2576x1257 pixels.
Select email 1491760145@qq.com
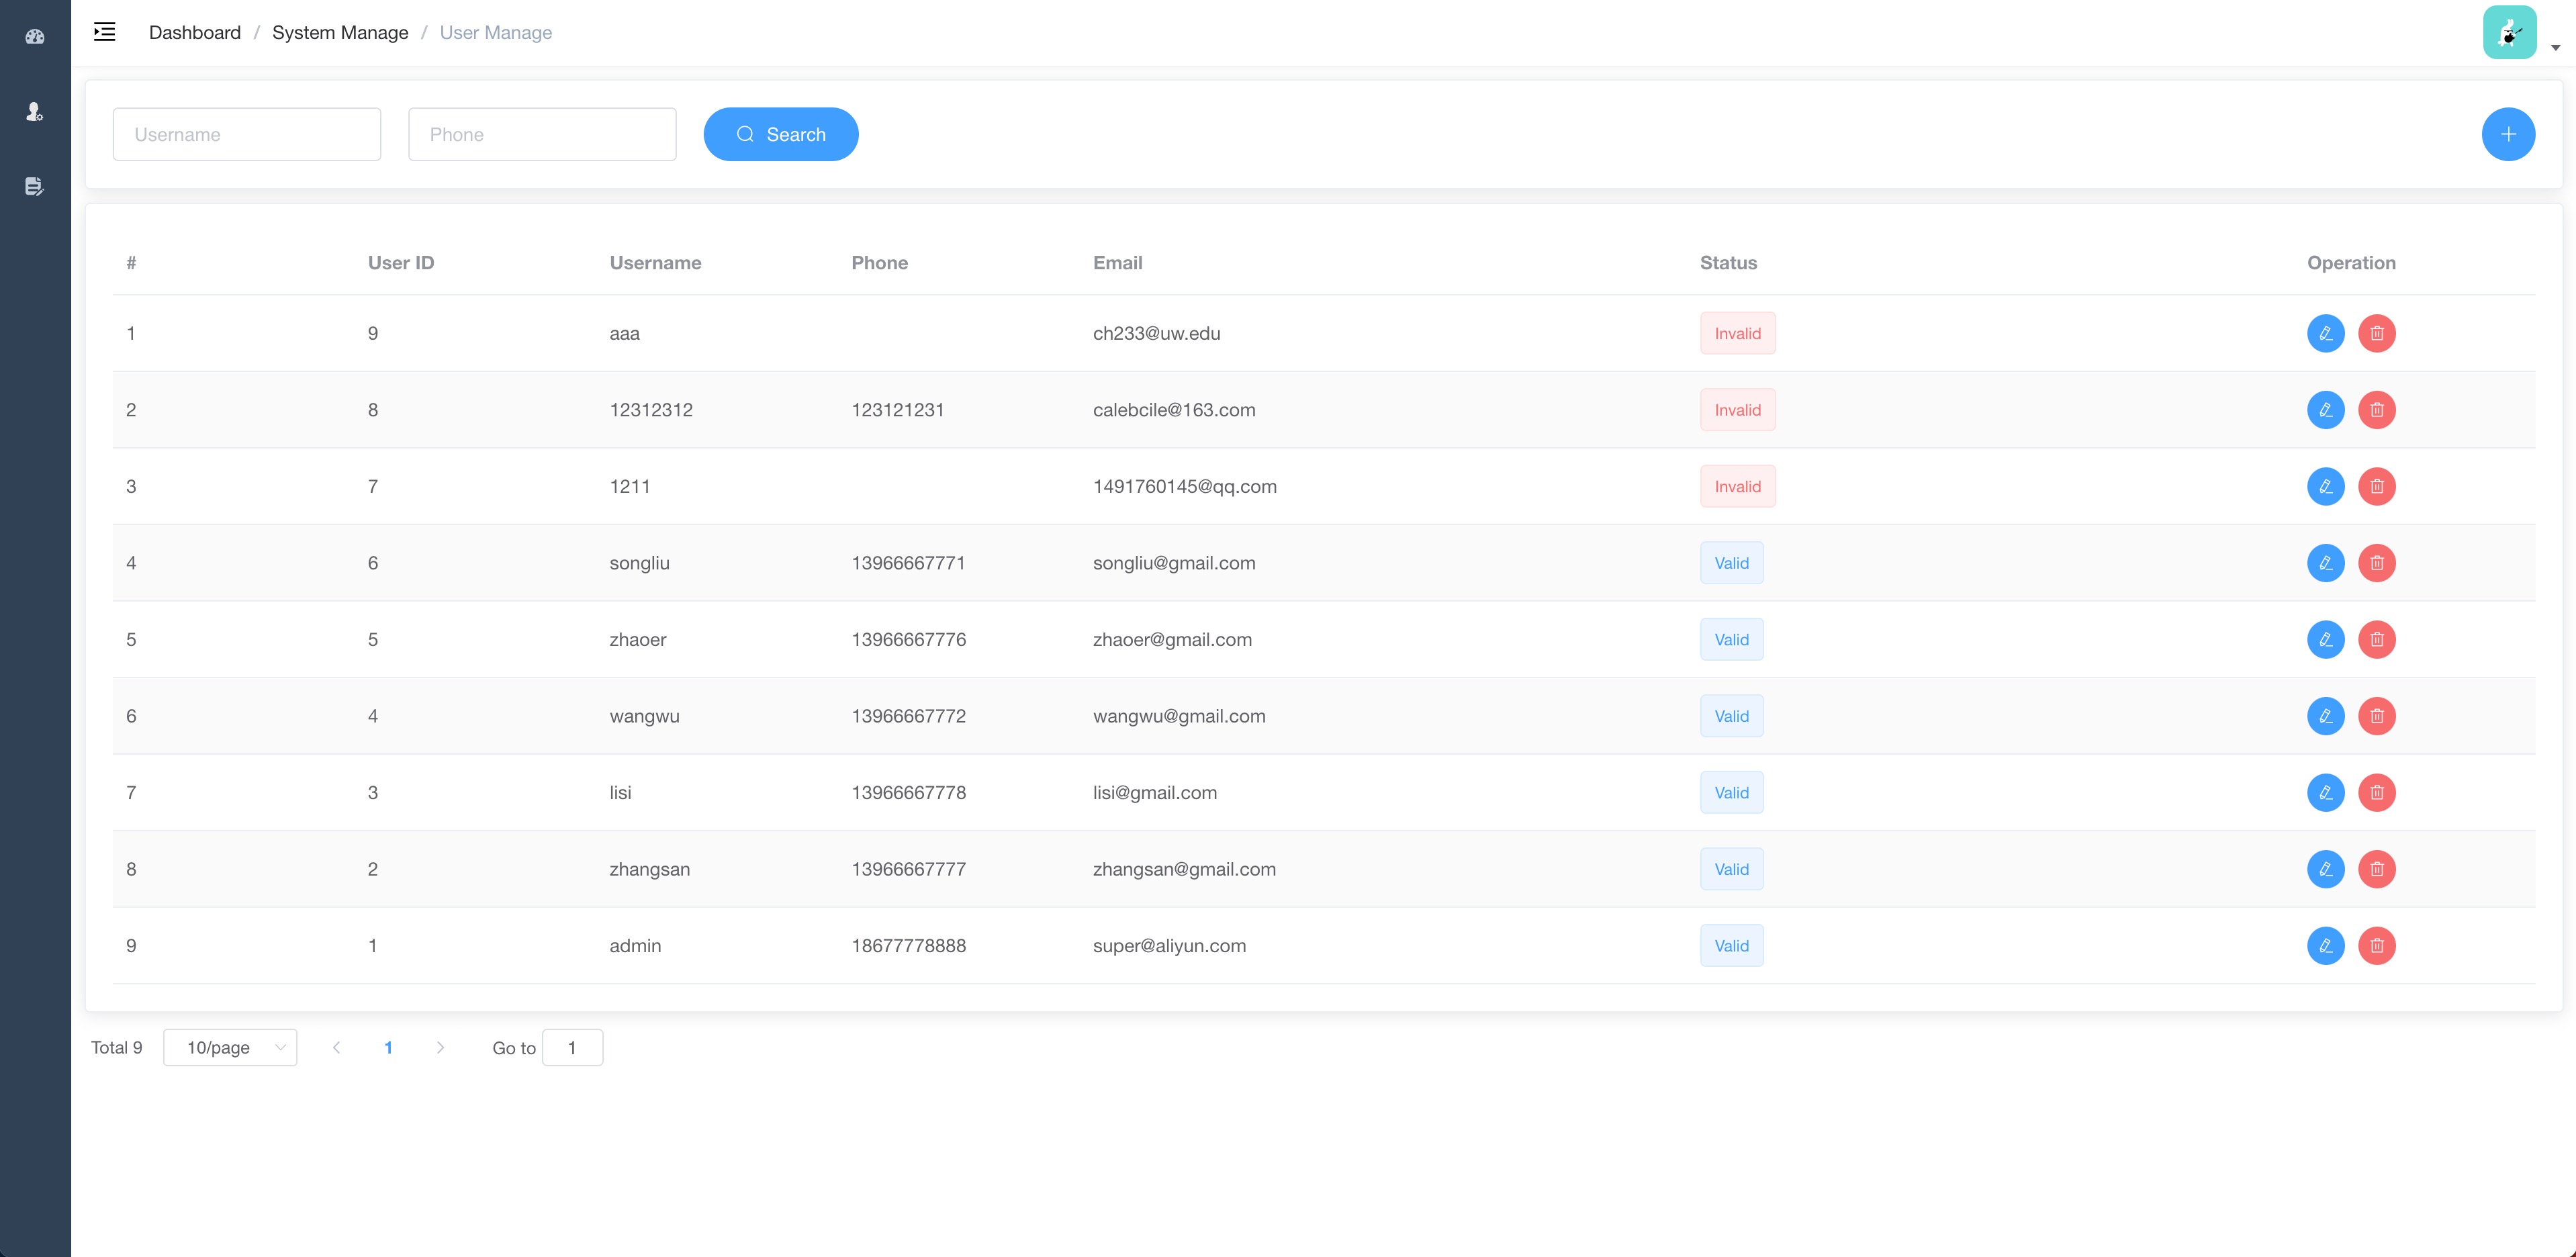coord(1184,486)
